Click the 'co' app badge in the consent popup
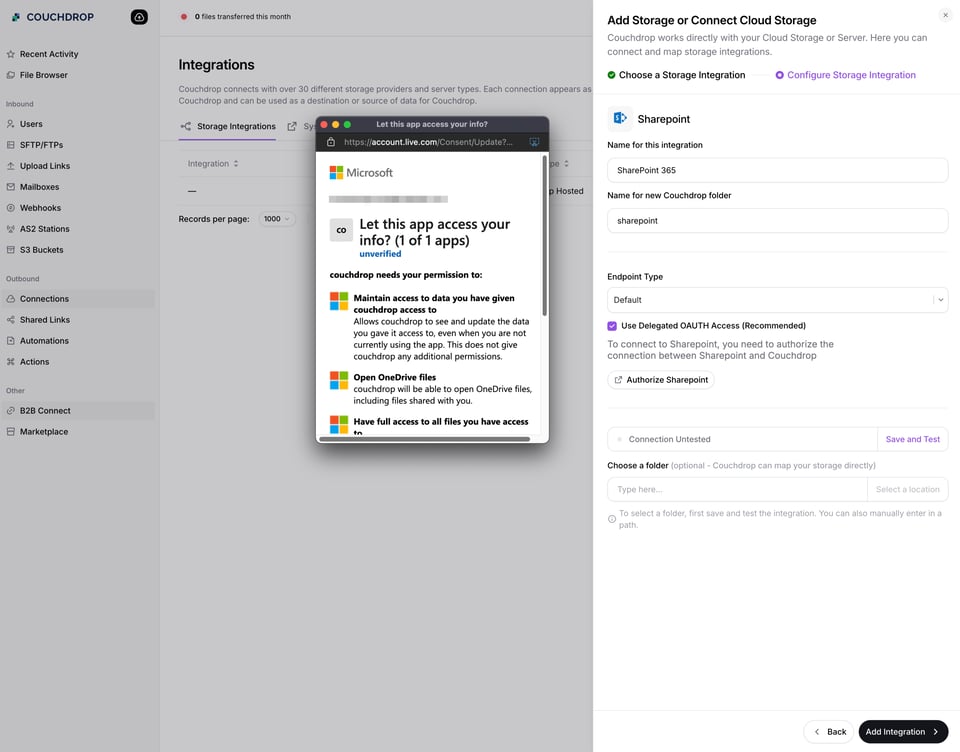This screenshot has width=960, height=752. click(341, 230)
